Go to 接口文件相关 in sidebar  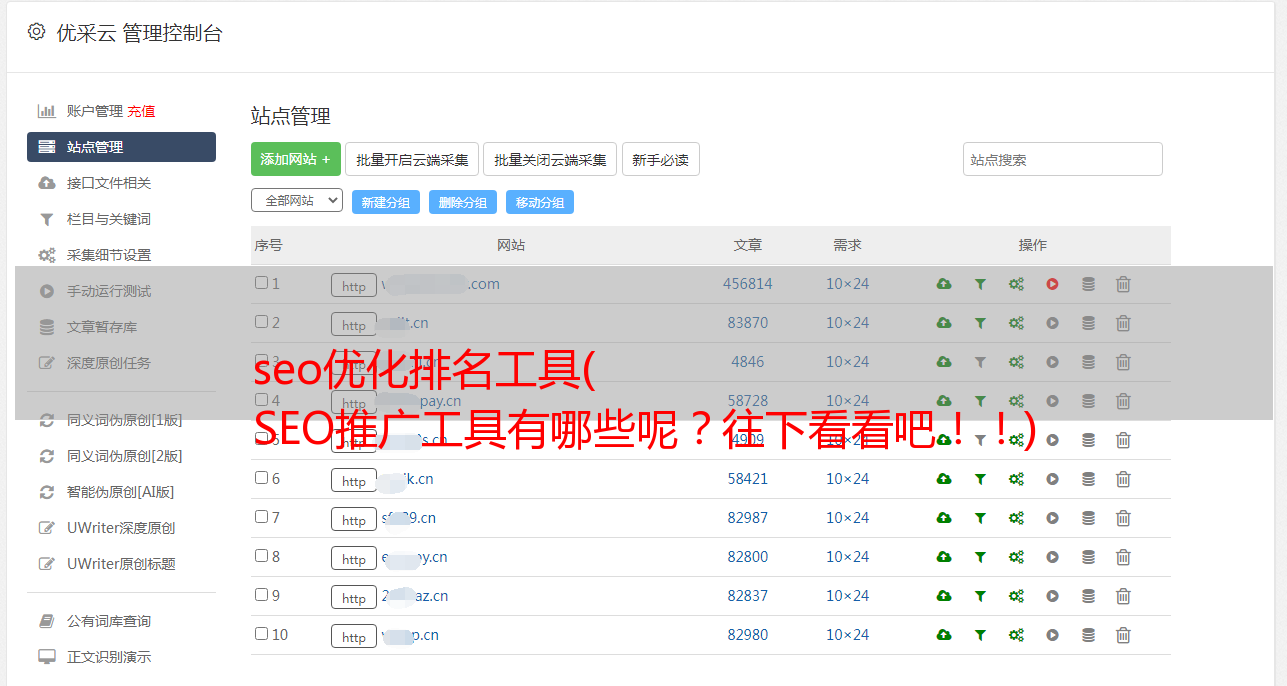click(x=109, y=183)
